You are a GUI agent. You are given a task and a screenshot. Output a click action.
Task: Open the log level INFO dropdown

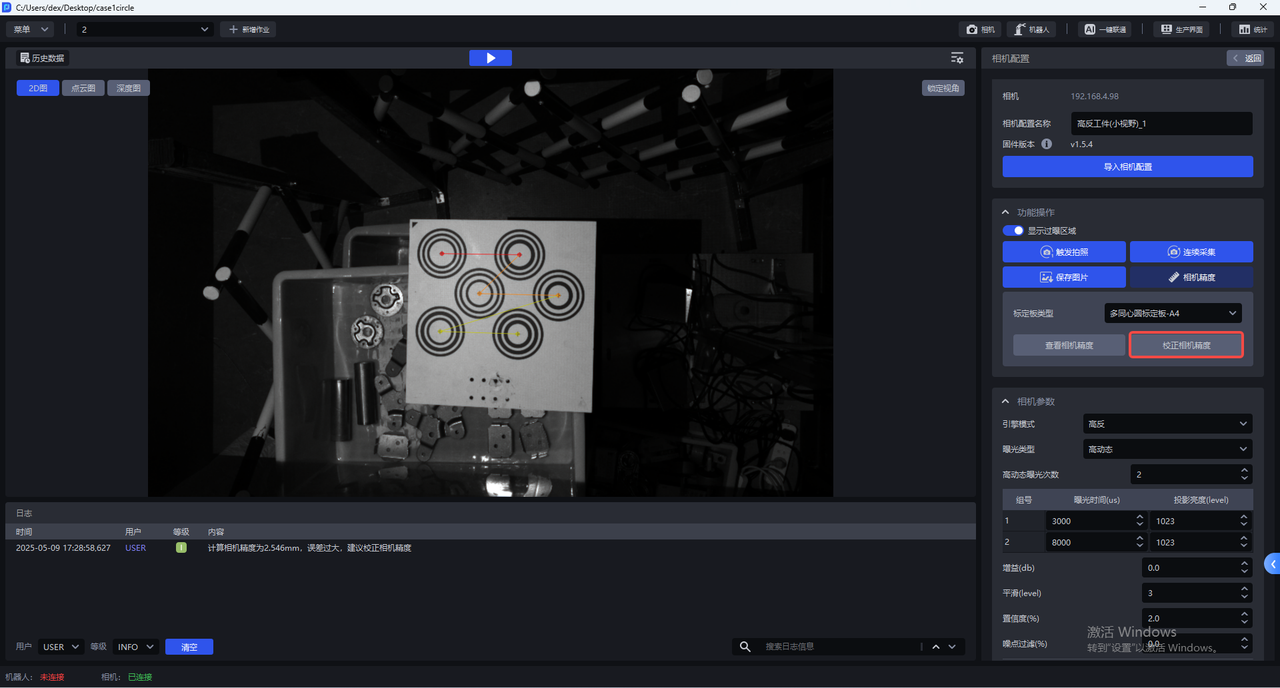135,647
